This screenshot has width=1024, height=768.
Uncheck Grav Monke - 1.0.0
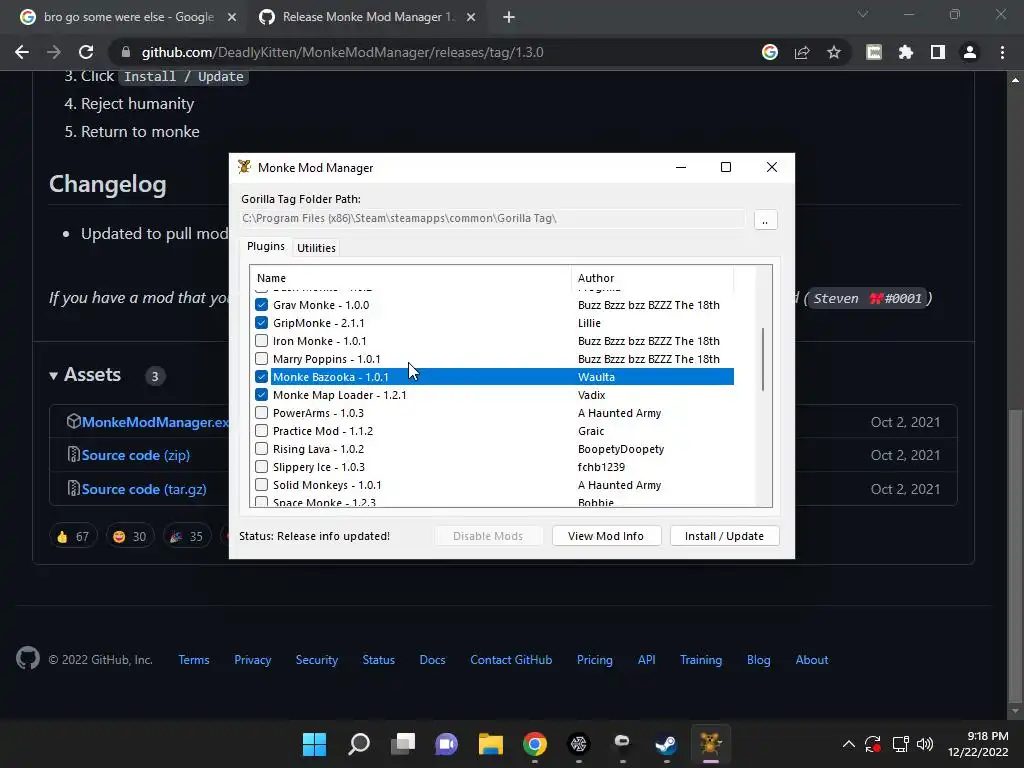261,304
